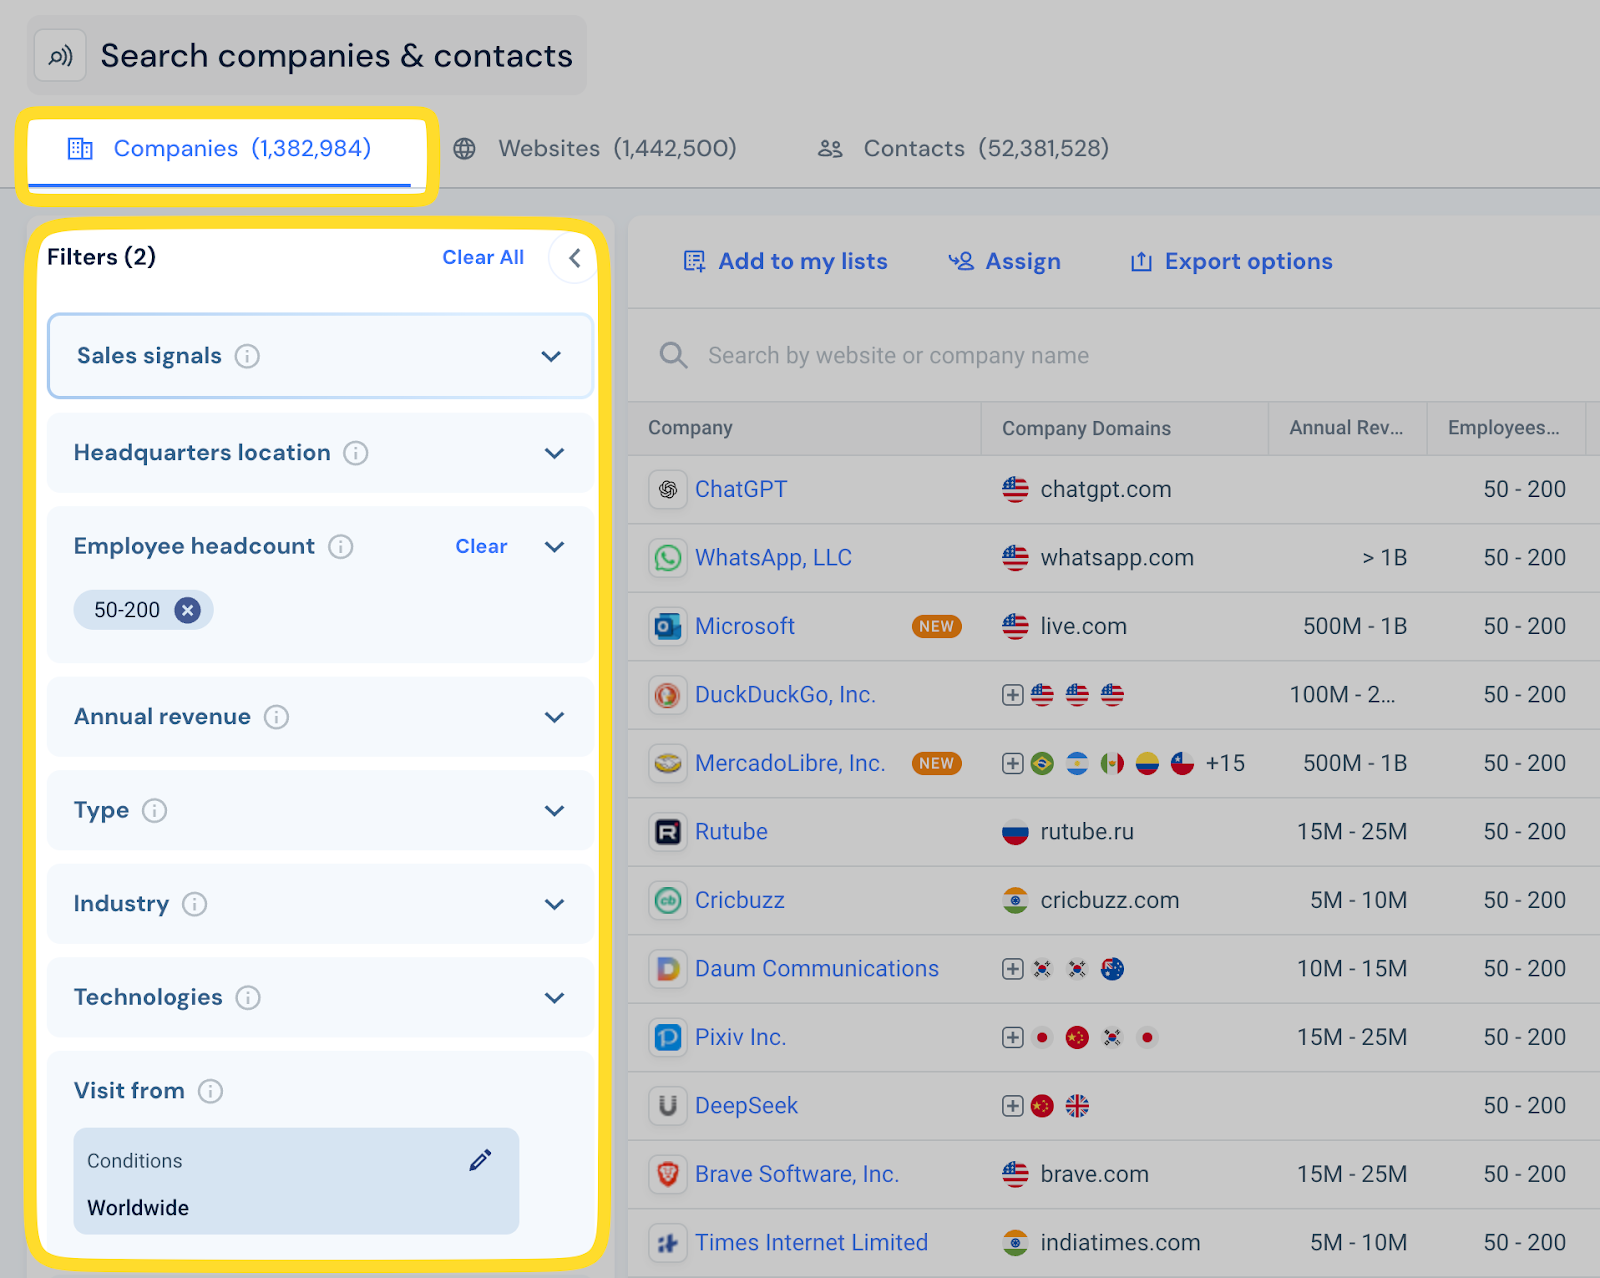Expand Daum Communications domains plus icon
The image size is (1600, 1278).
[1013, 969]
